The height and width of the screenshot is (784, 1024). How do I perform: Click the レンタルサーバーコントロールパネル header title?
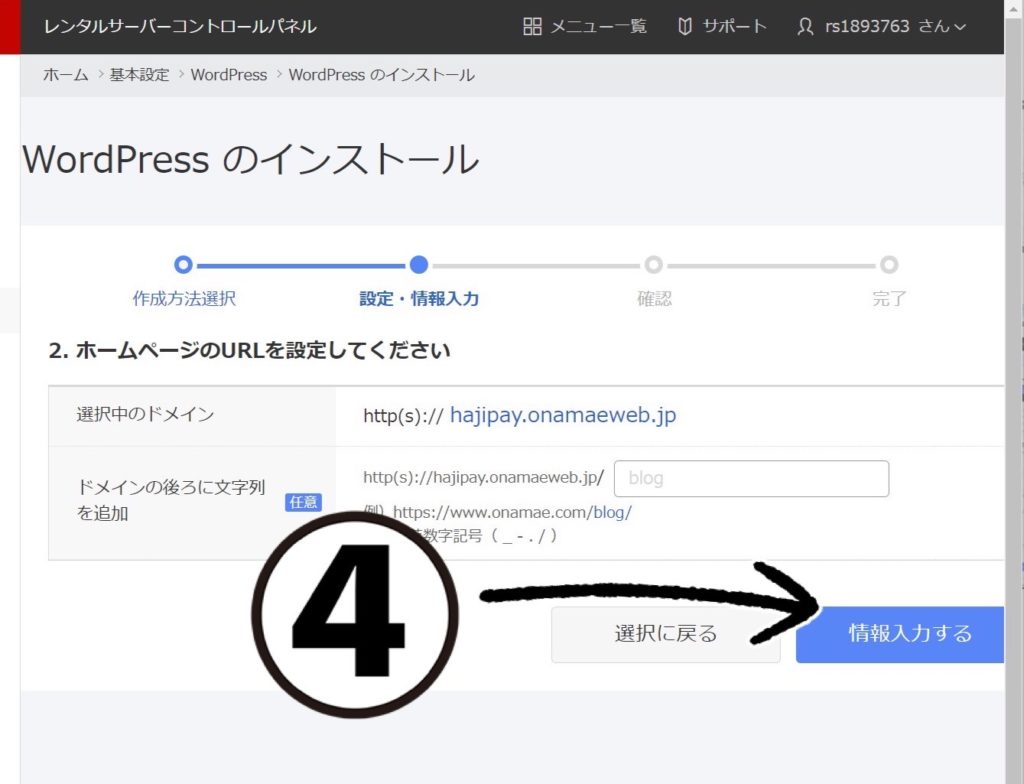pyautogui.click(x=180, y=27)
